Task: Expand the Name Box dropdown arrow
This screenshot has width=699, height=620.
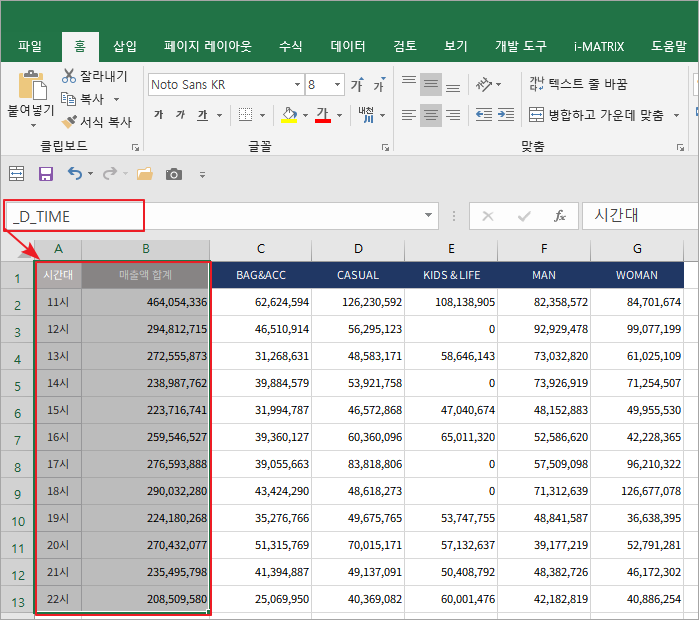Action: [429, 216]
